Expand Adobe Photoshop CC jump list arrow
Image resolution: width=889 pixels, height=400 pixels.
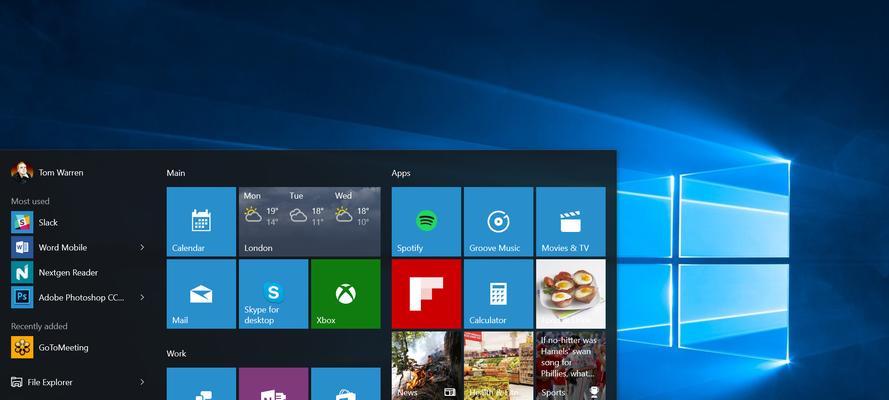pos(142,297)
